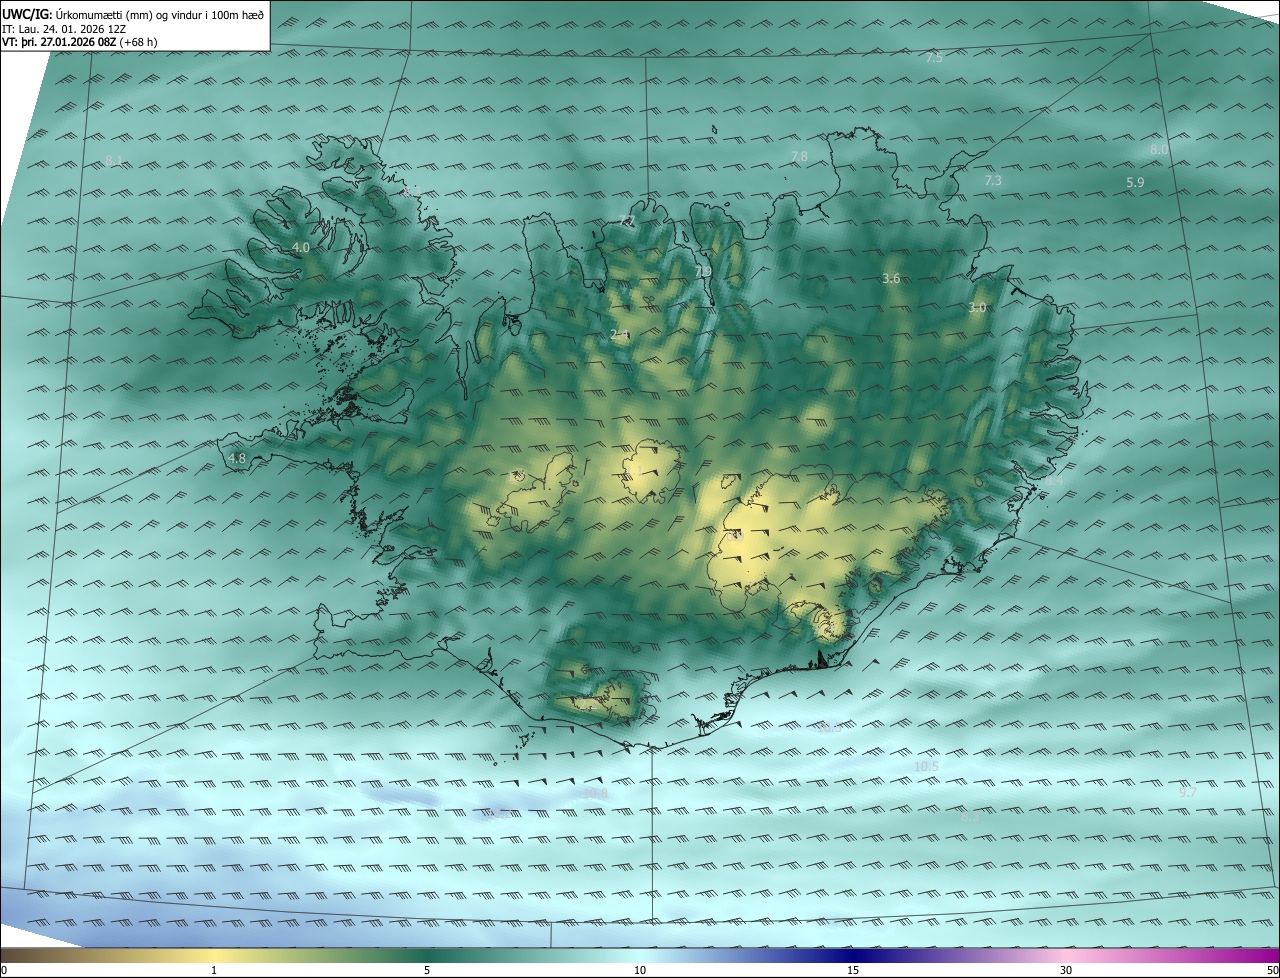Click the "9.7" value label on map
The image size is (1280, 978).
pos(1188,791)
